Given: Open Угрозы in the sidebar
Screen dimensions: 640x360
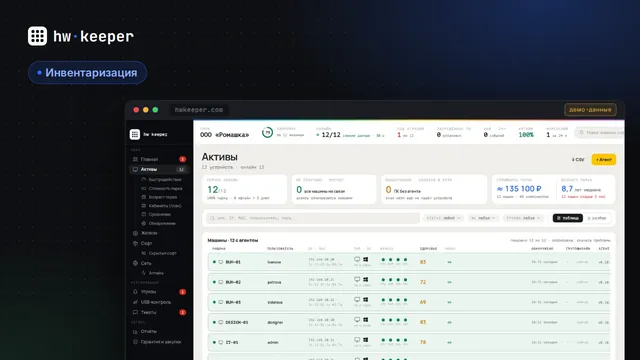Looking at the screenshot, I should [x=149, y=292].
